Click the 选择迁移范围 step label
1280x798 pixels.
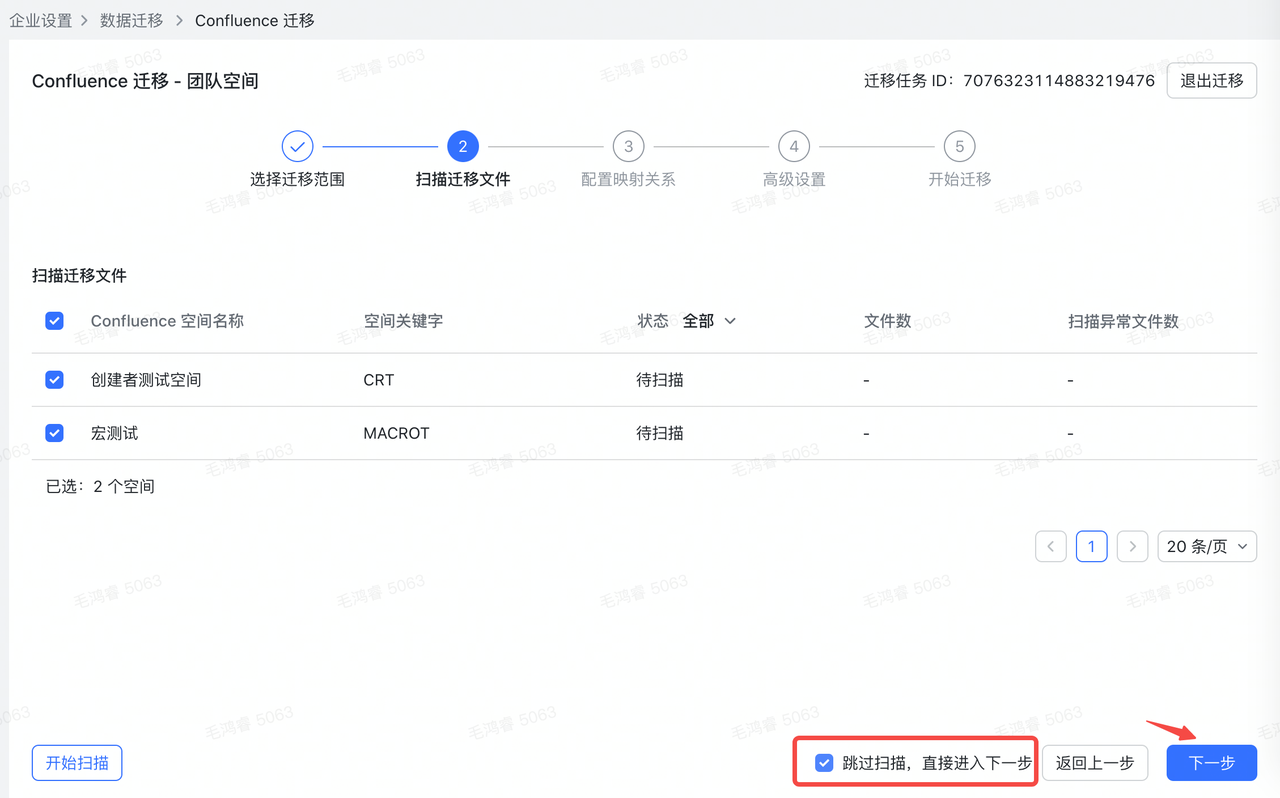[x=297, y=180]
